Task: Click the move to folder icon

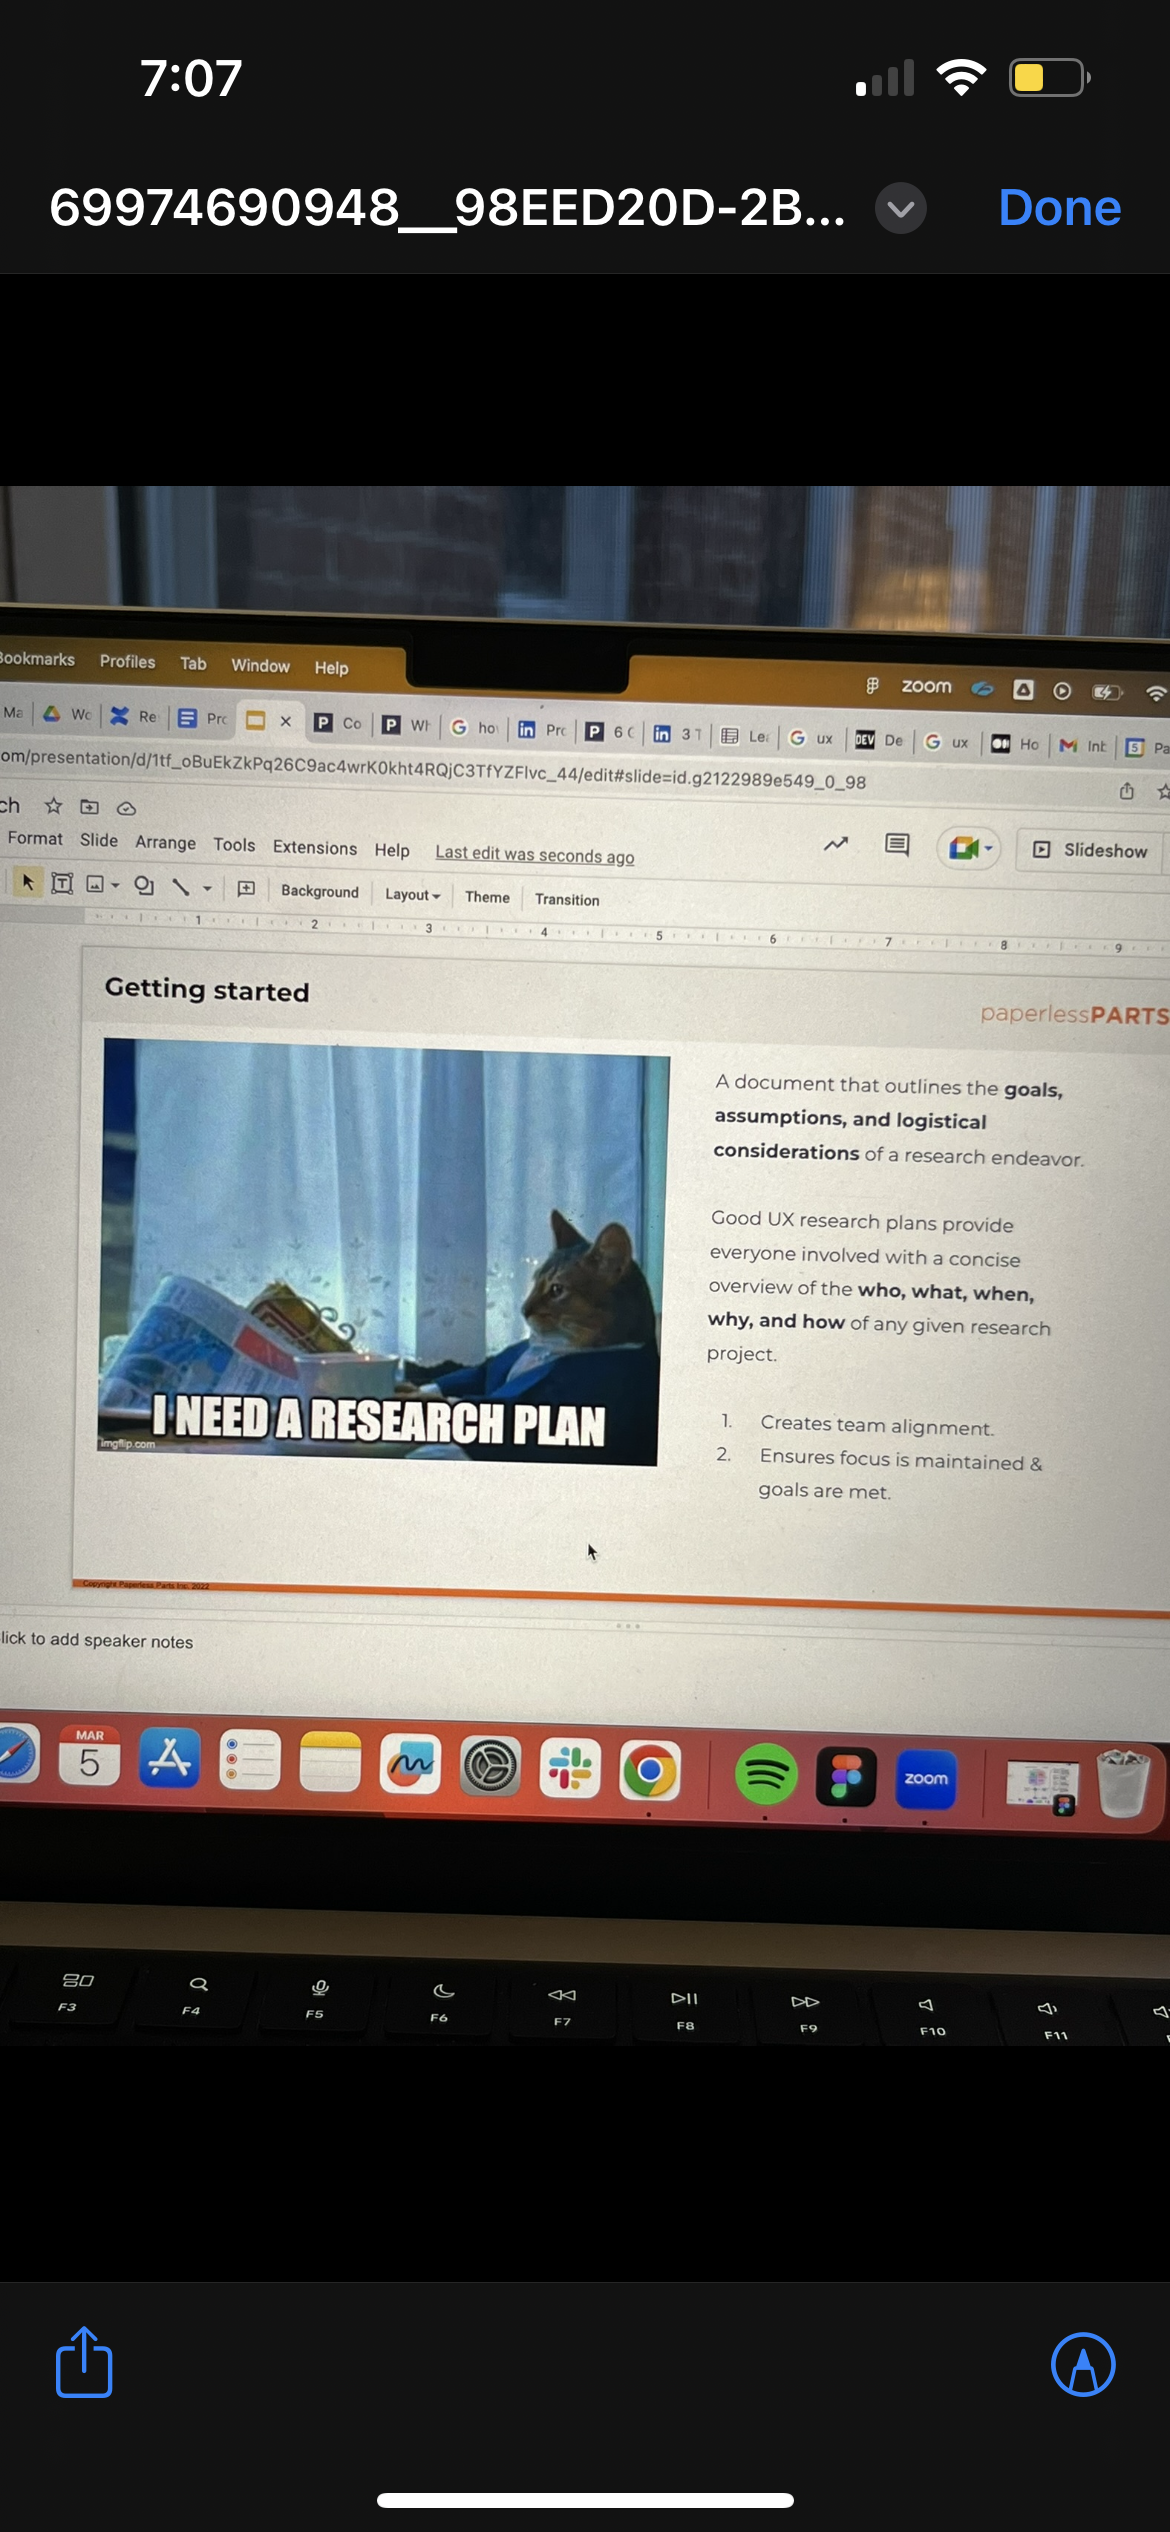Action: tap(90, 806)
